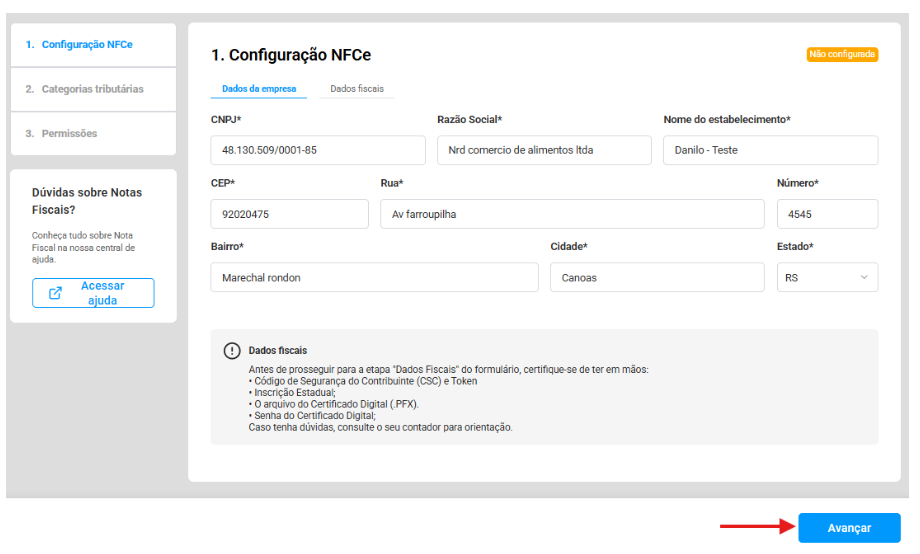Click the Bairro field with Marechal rondon

coord(373,277)
